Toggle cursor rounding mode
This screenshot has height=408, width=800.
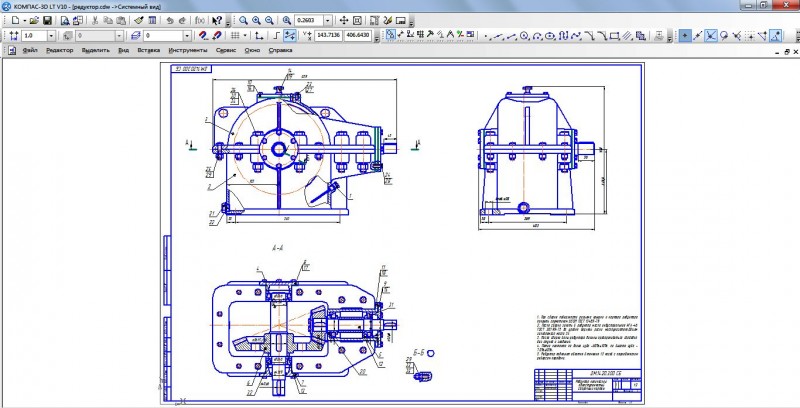tap(289, 36)
